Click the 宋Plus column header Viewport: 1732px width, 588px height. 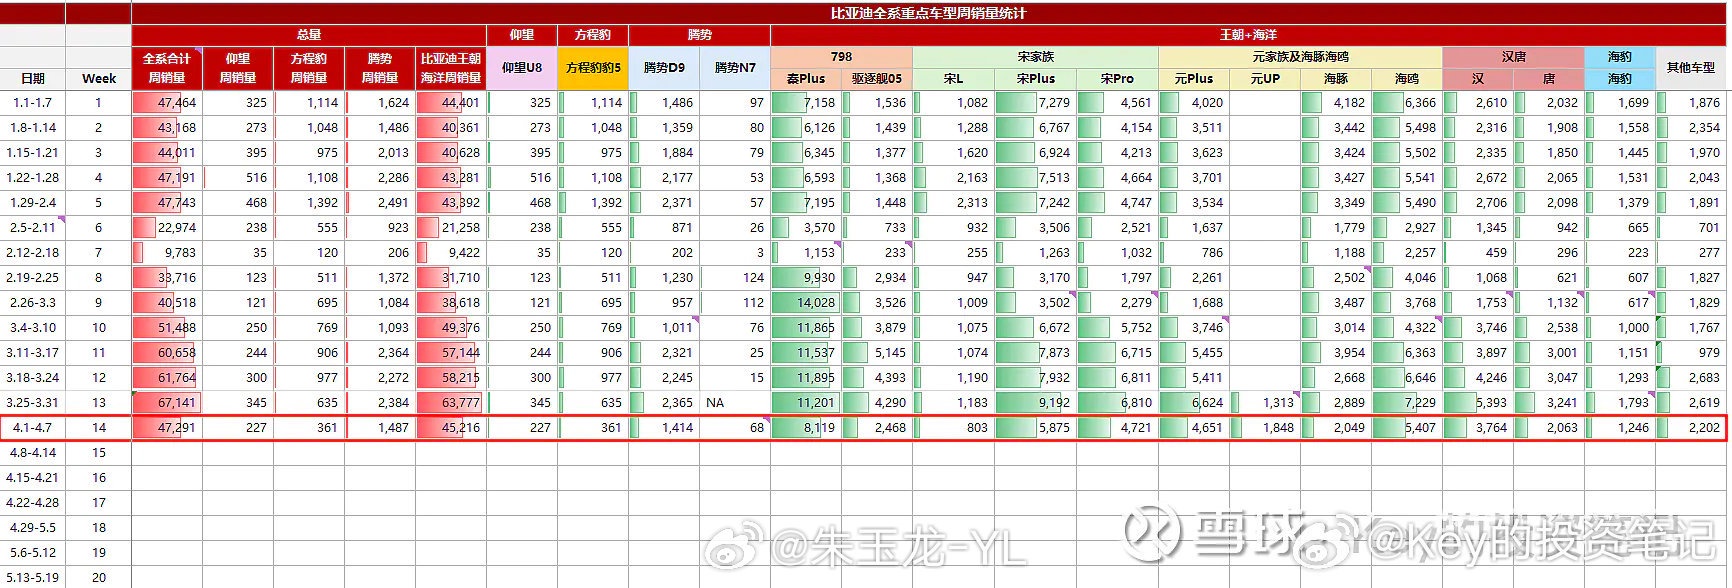click(x=1036, y=78)
